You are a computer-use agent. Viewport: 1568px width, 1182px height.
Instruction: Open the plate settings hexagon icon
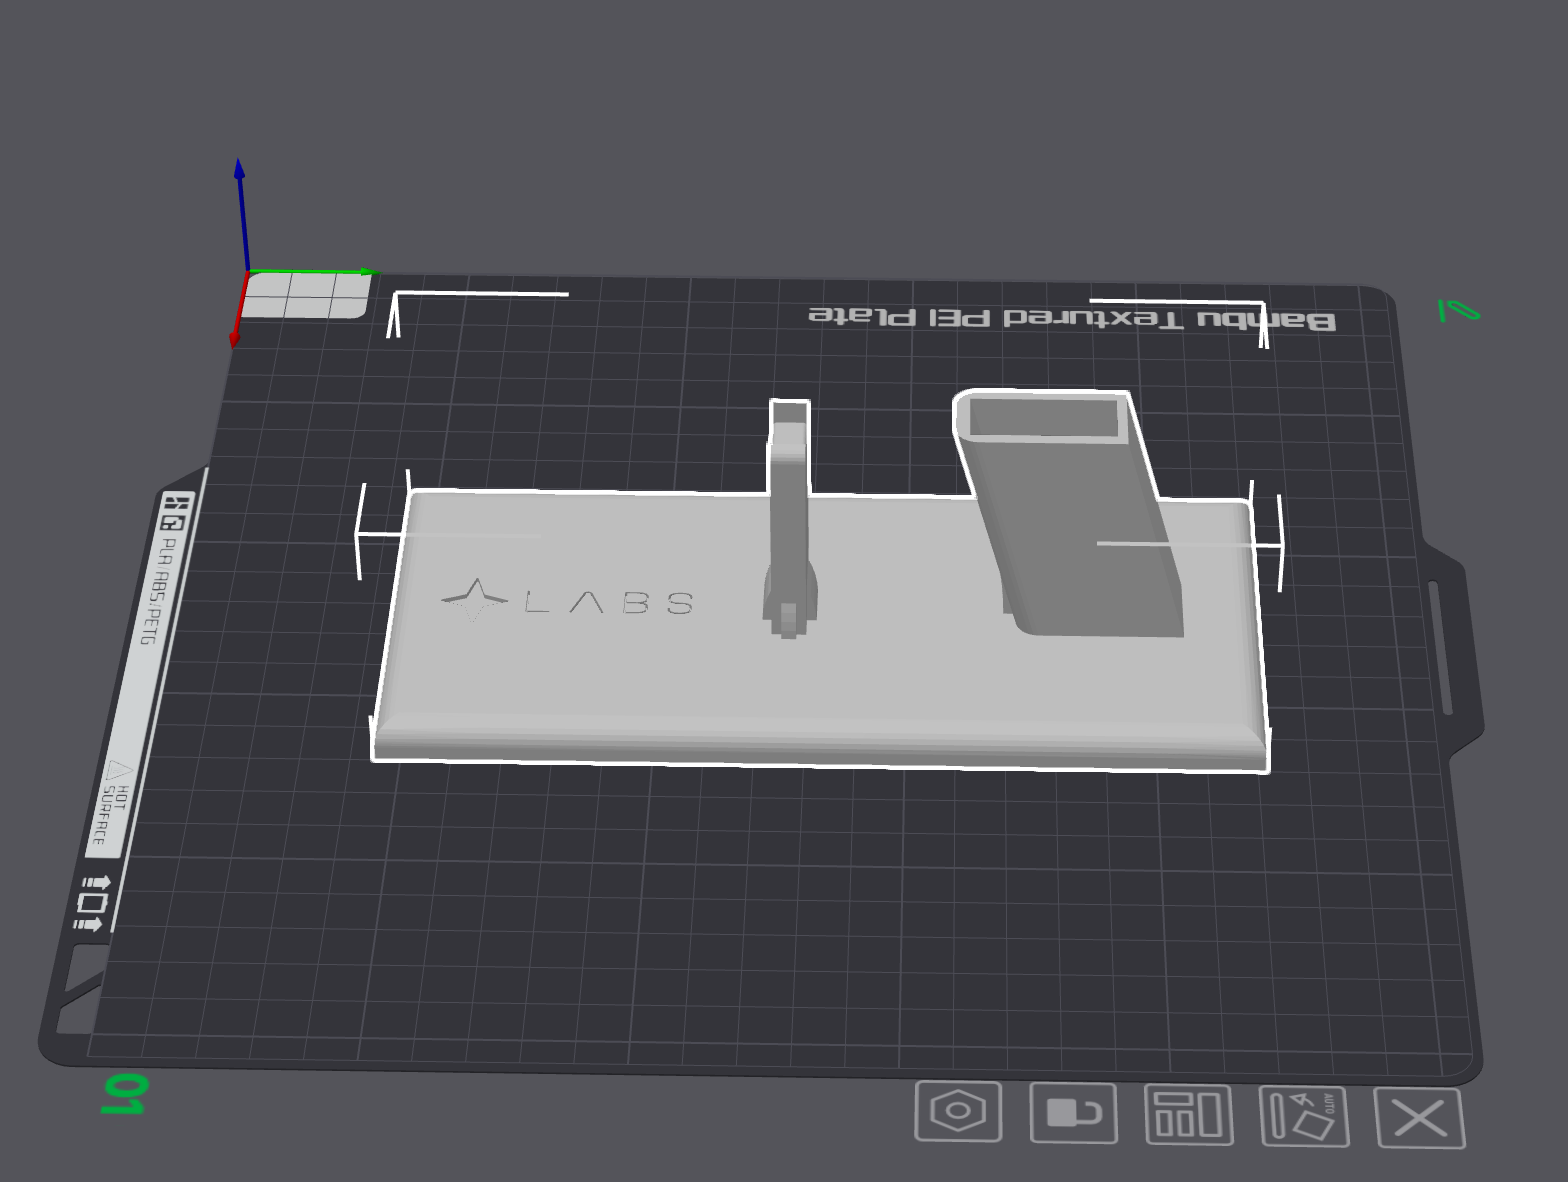pyautogui.click(x=958, y=1111)
